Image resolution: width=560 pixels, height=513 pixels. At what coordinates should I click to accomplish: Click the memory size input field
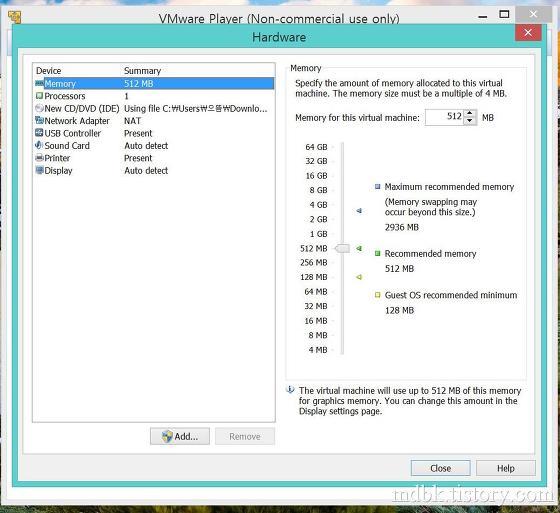[445, 117]
